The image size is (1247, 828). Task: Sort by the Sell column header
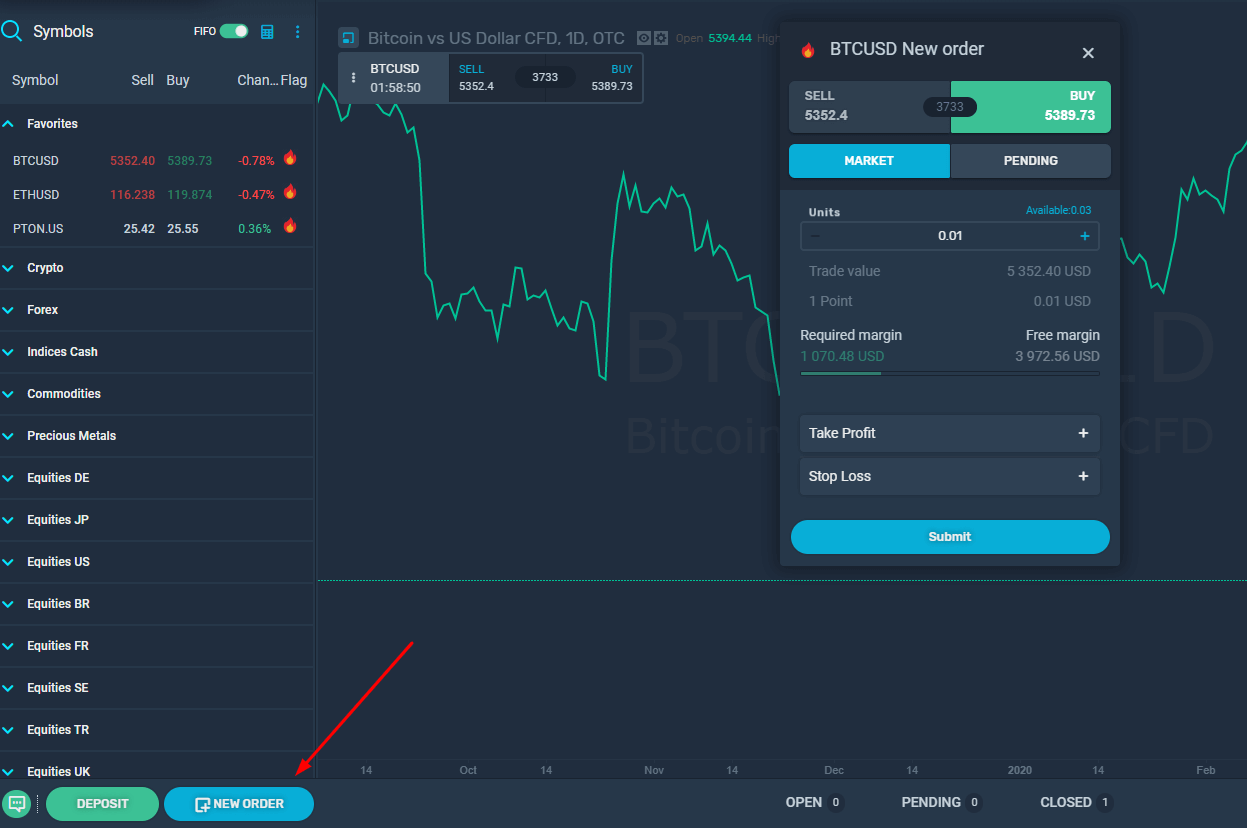[x=143, y=80]
